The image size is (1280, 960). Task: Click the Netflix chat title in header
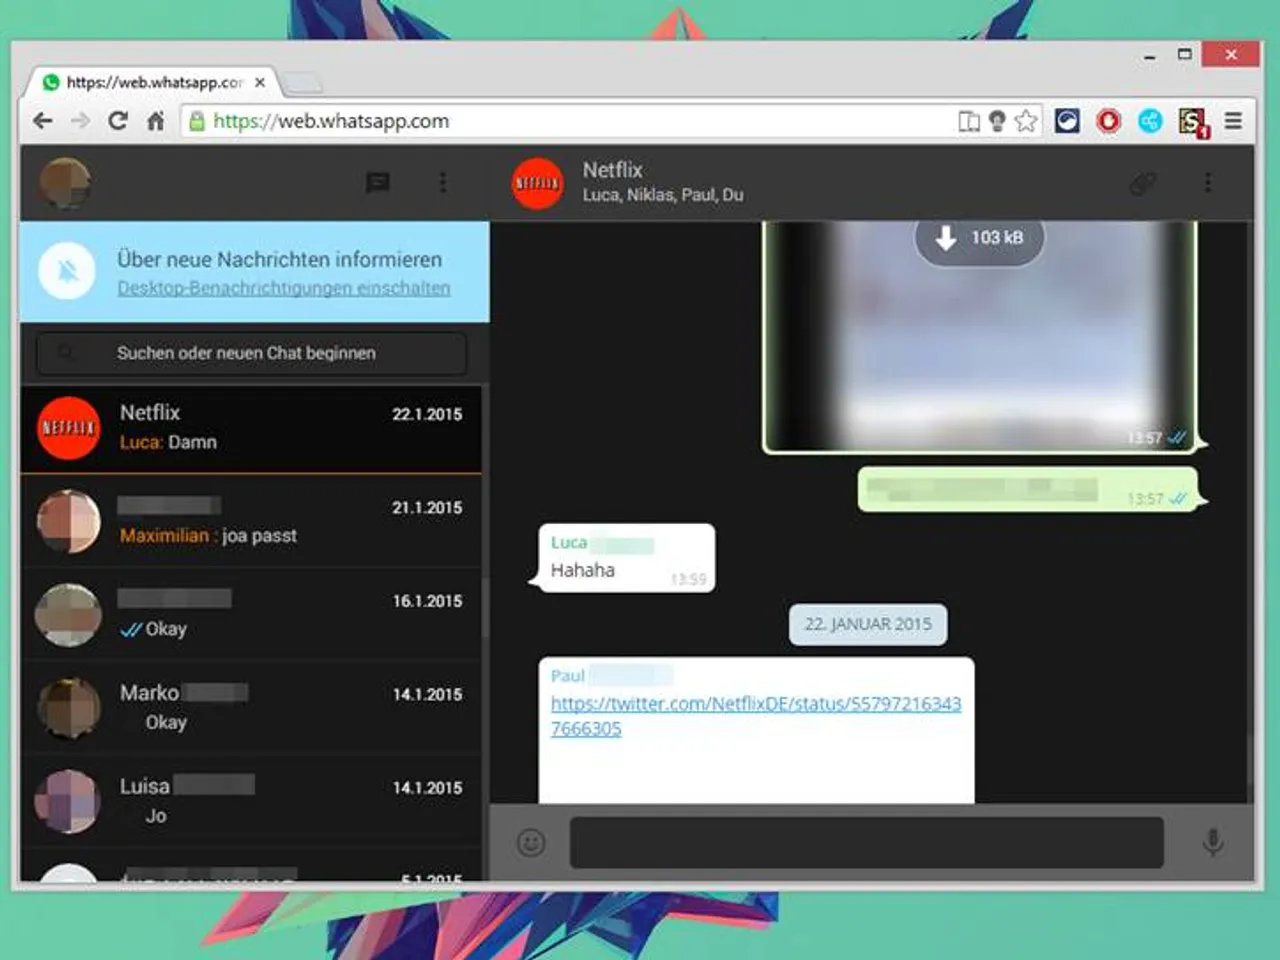pyautogui.click(x=612, y=170)
